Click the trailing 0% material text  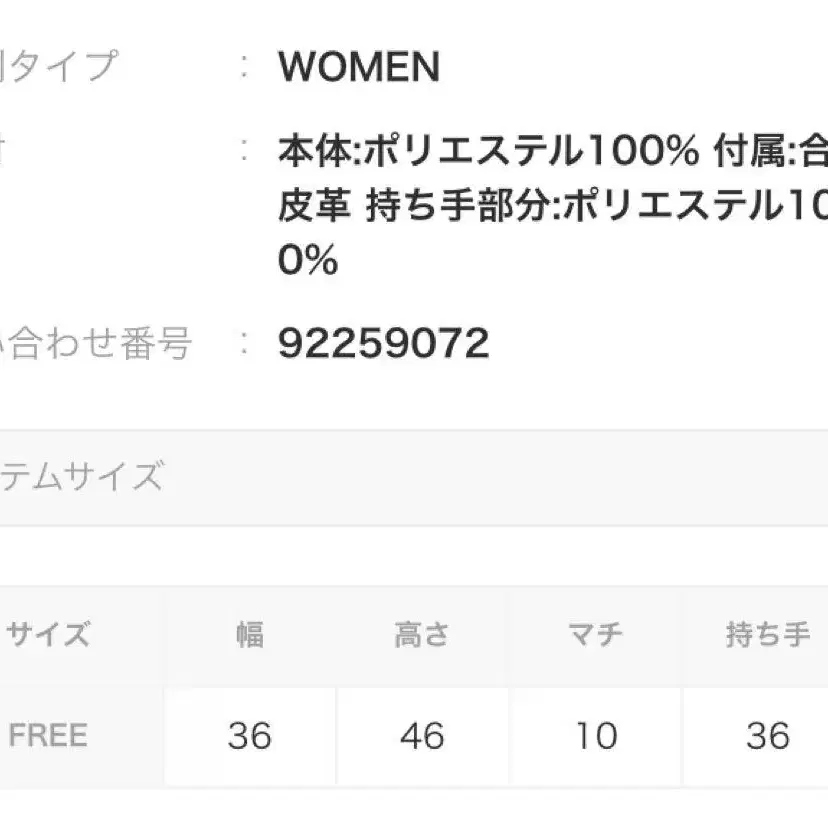pos(309,262)
